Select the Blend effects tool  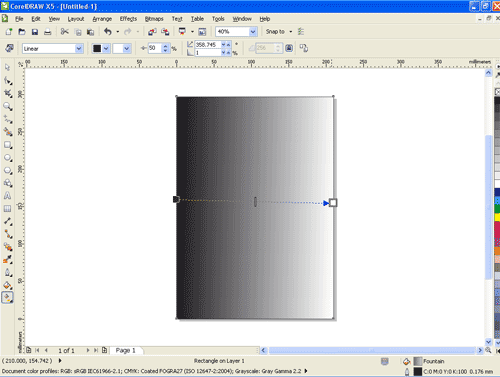point(7,247)
